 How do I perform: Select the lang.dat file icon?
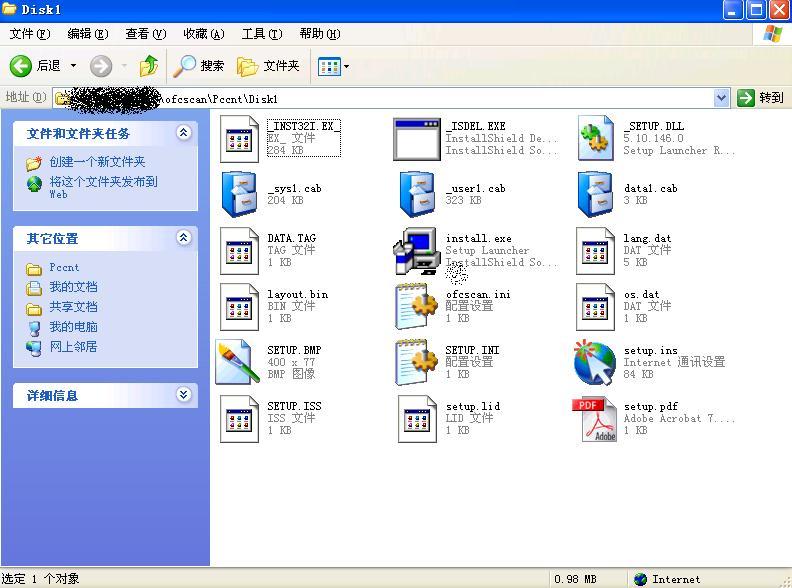coord(596,251)
